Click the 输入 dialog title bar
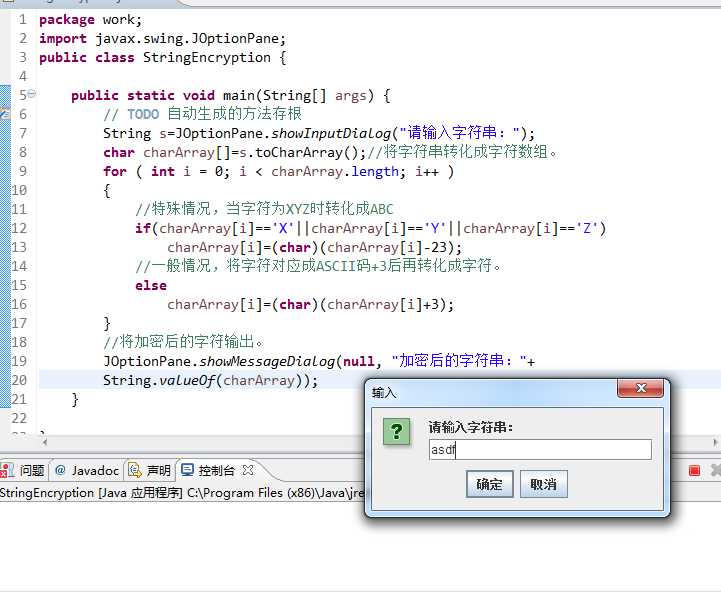Image resolution: width=721 pixels, height=592 pixels. (492, 392)
